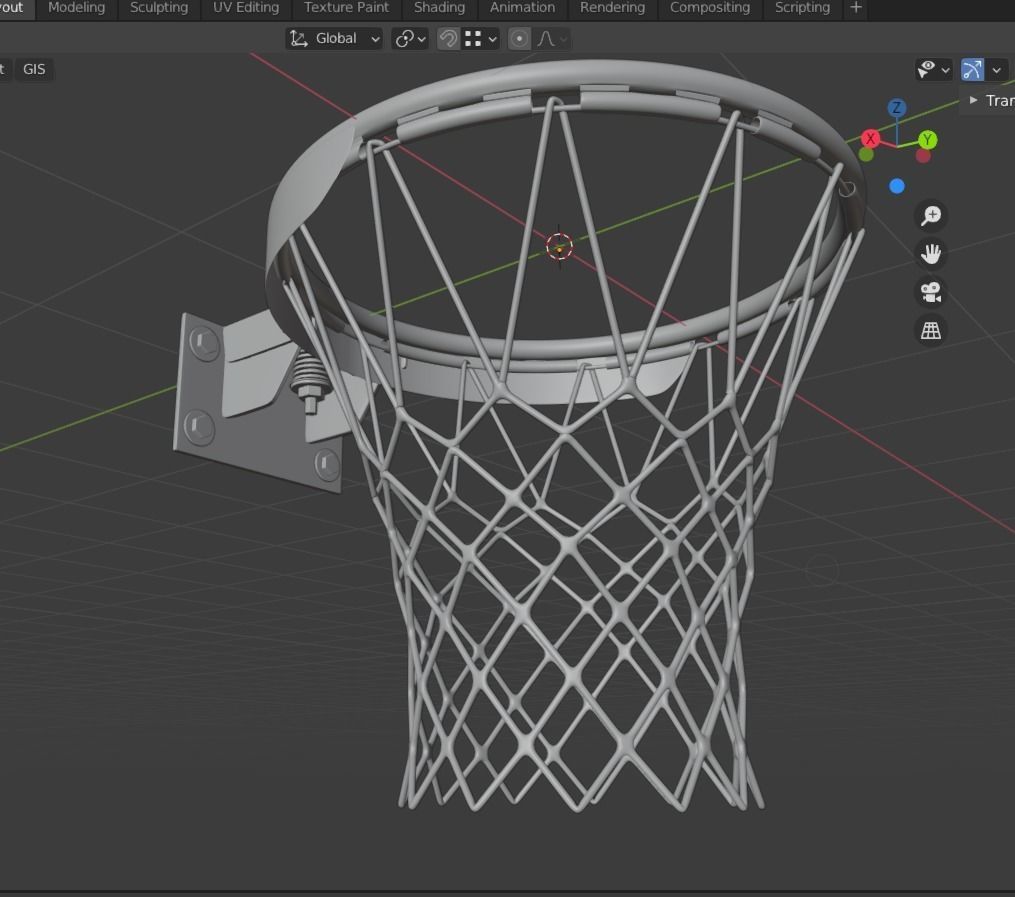1015x897 pixels.
Task: Click the transform orientation axes icon
Action: pyautogui.click(x=298, y=38)
